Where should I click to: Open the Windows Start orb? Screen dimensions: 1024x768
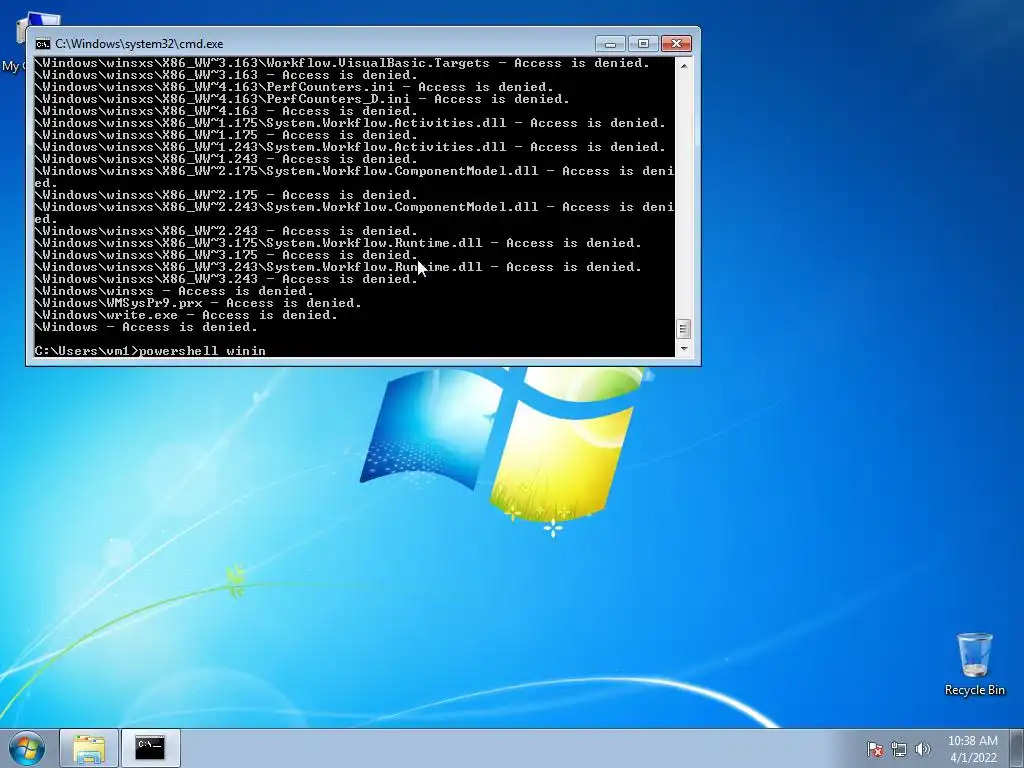(x=27, y=748)
